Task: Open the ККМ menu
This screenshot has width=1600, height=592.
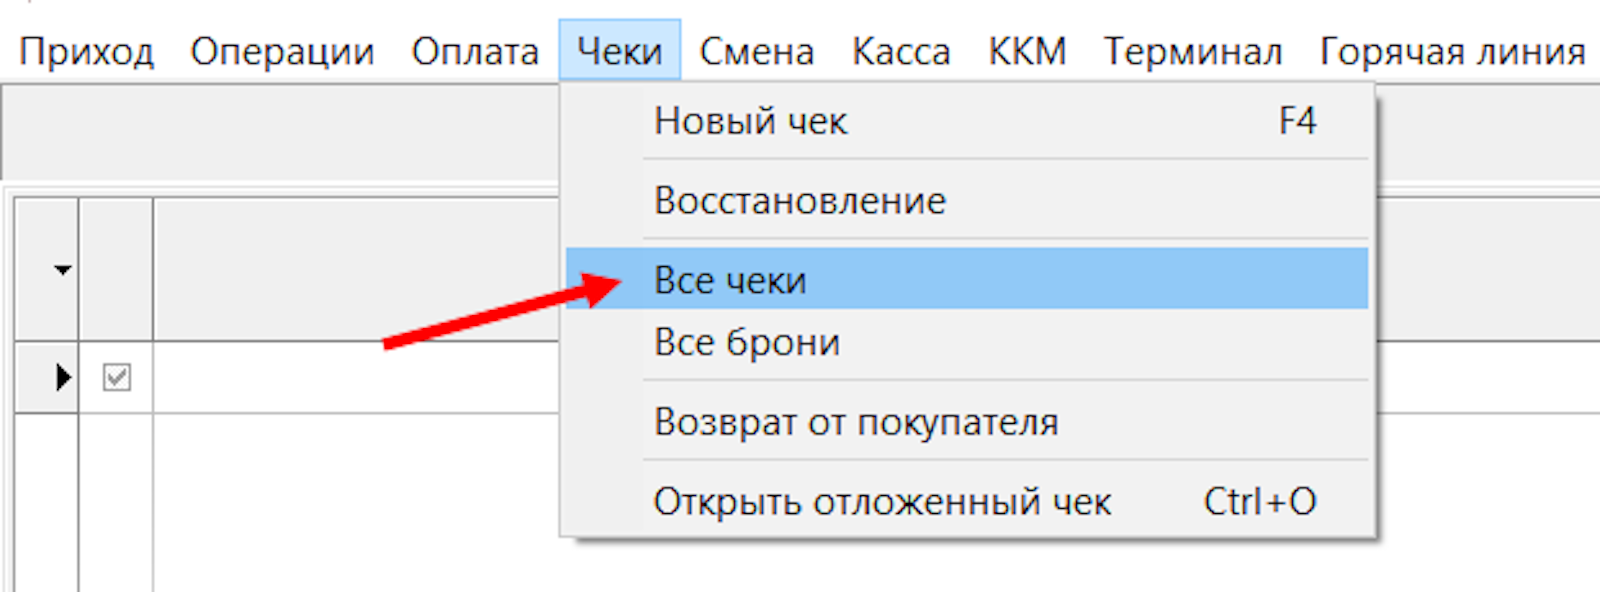Action: coord(1027,51)
